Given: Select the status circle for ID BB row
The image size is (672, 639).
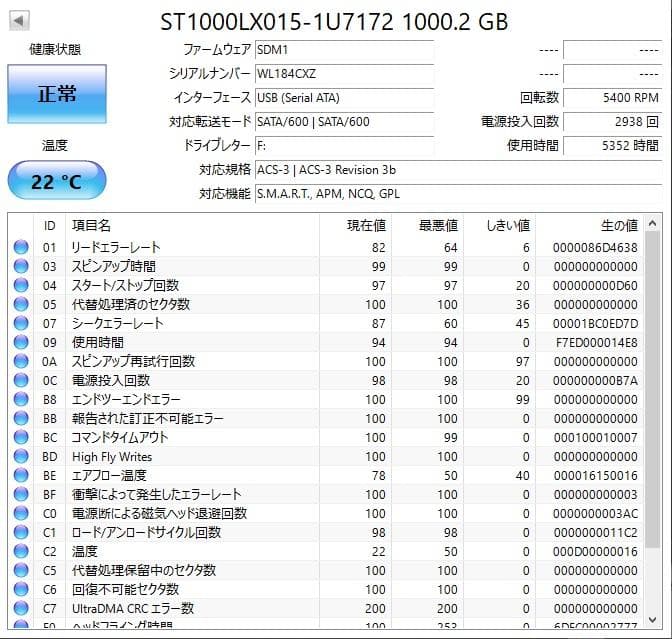Looking at the screenshot, I should coord(21,418).
